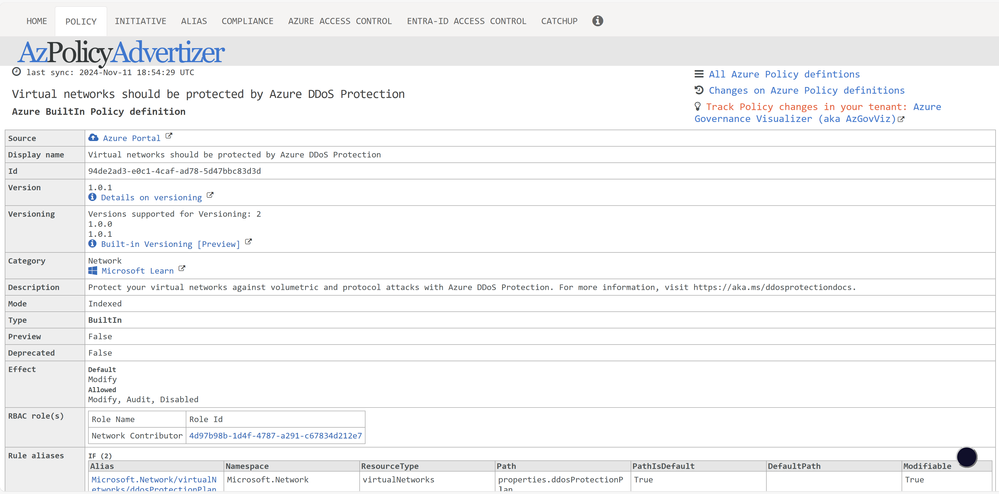999x494 pixels.
Task: Click the last sync timestamp text
Action: point(110,73)
